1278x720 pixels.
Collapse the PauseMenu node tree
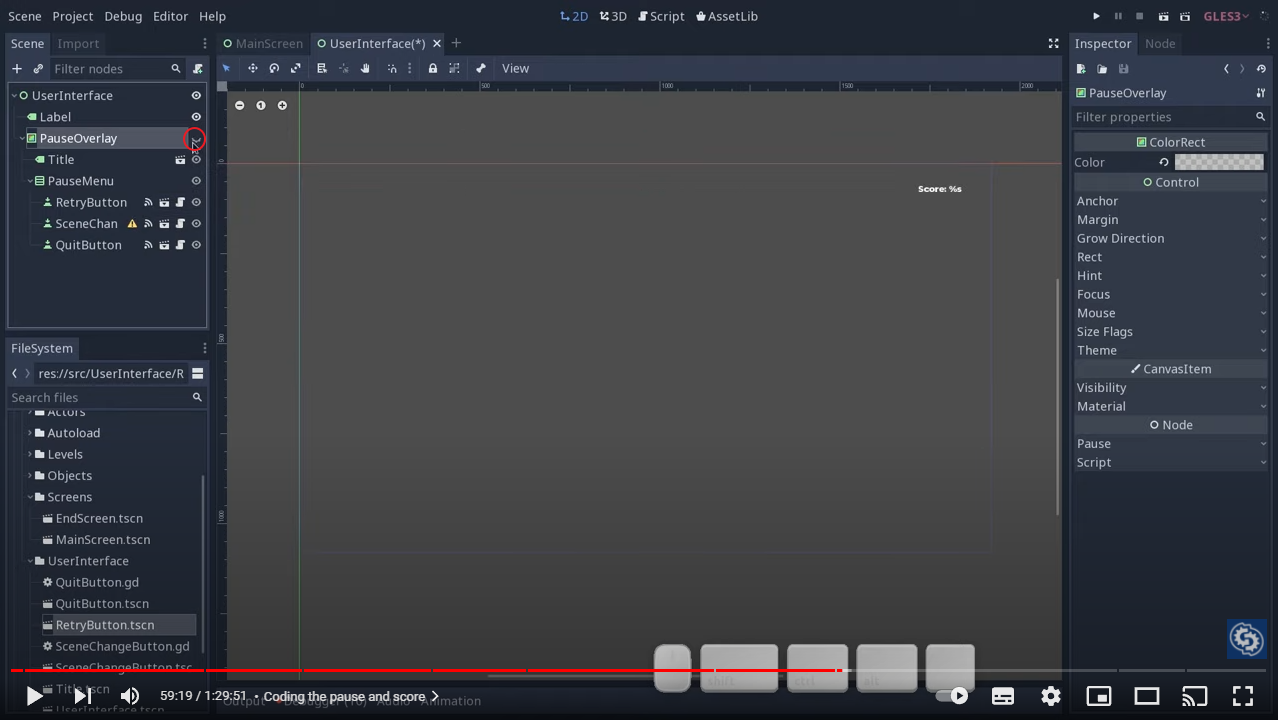31,181
